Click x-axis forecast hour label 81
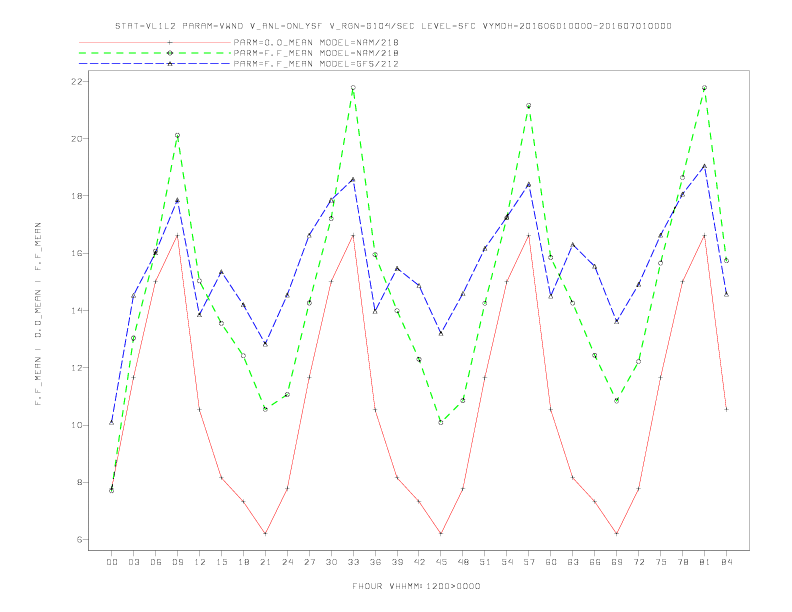The width and height of the screenshot is (792, 612). tap(705, 562)
